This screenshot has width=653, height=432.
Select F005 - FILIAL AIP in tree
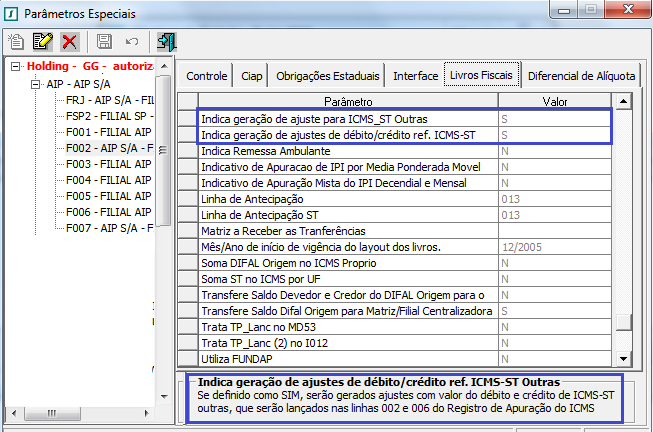pyautogui.click(x=108, y=196)
